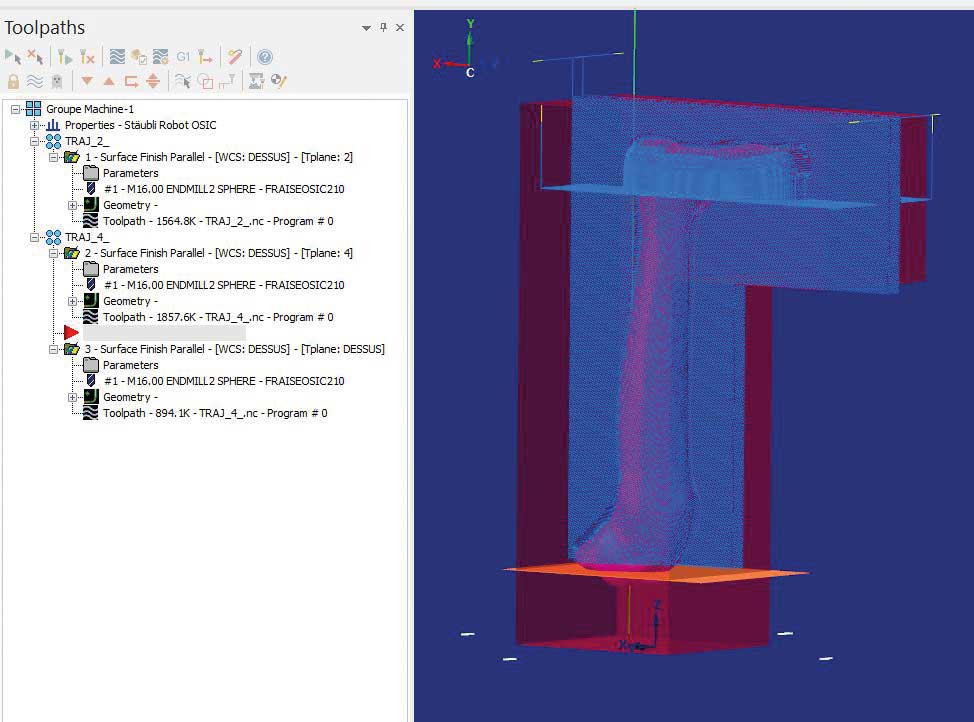974x722 pixels.
Task: Click the G1 post operations icon
Action: click(183, 57)
